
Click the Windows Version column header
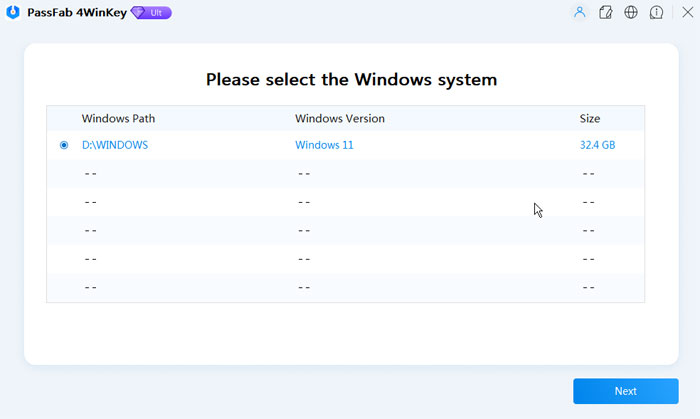[340, 118]
